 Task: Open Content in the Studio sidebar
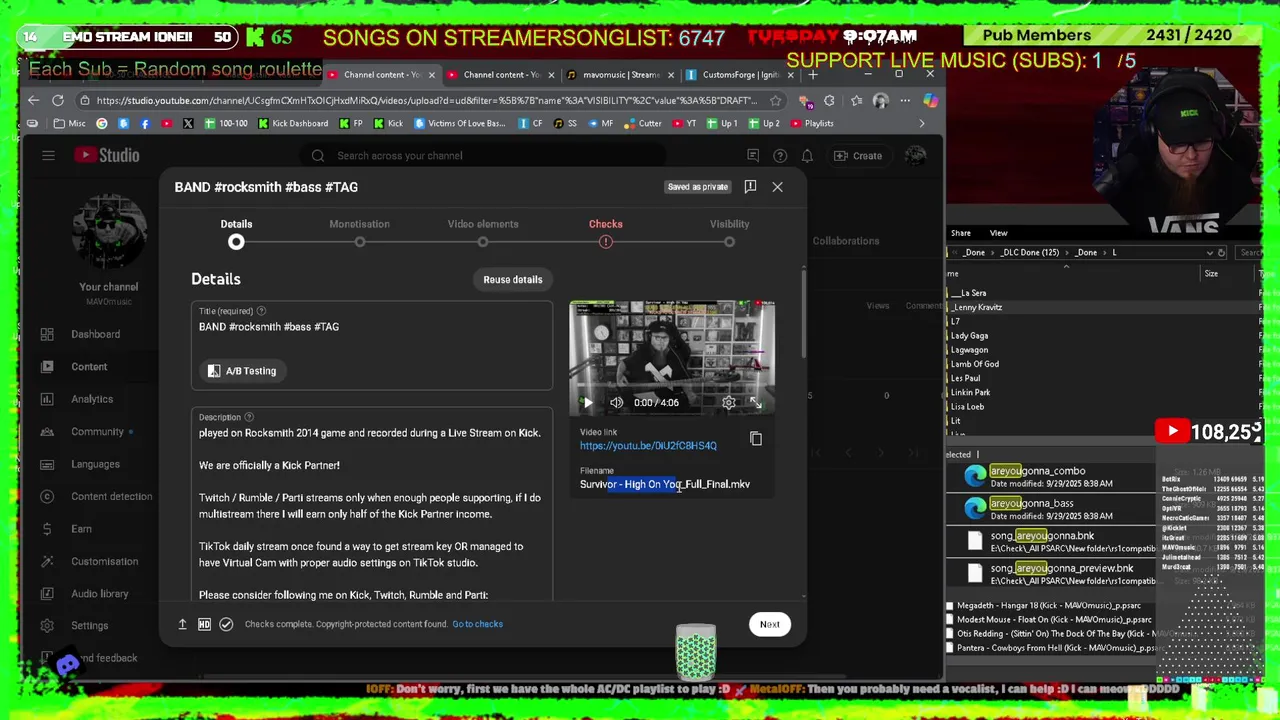(89, 366)
